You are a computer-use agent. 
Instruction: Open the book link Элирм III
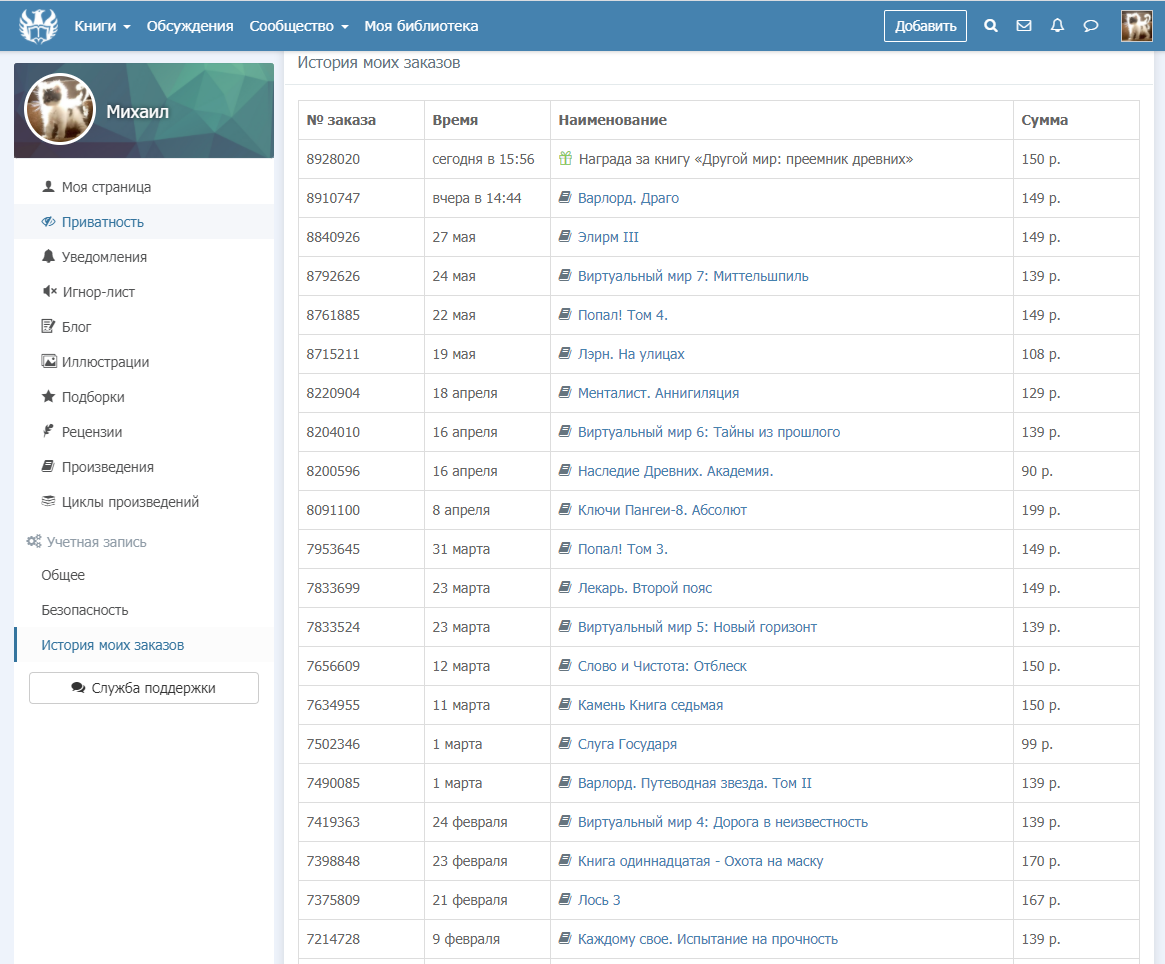click(608, 237)
